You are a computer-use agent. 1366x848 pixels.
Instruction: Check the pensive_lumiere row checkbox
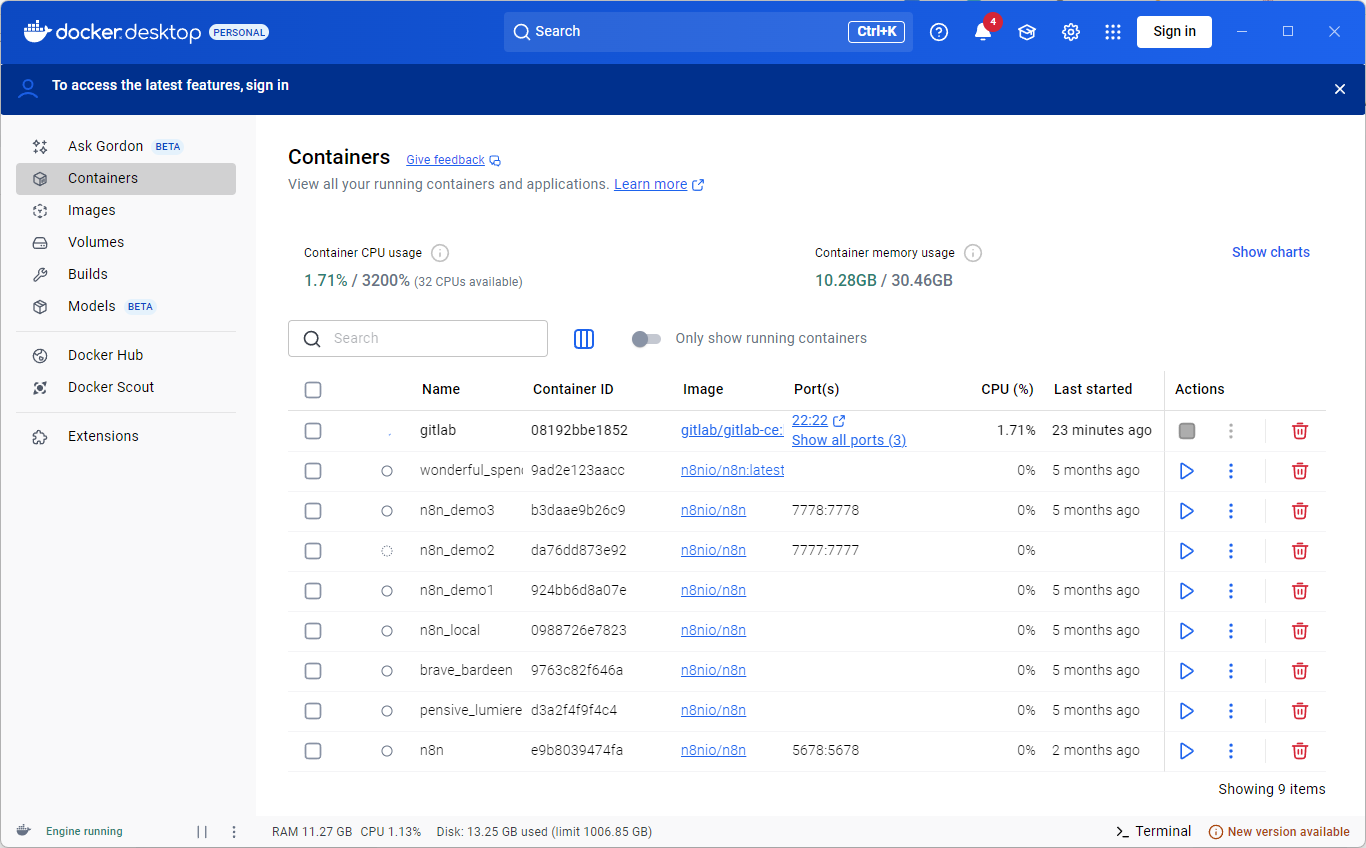pyautogui.click(x=313, y=711)
